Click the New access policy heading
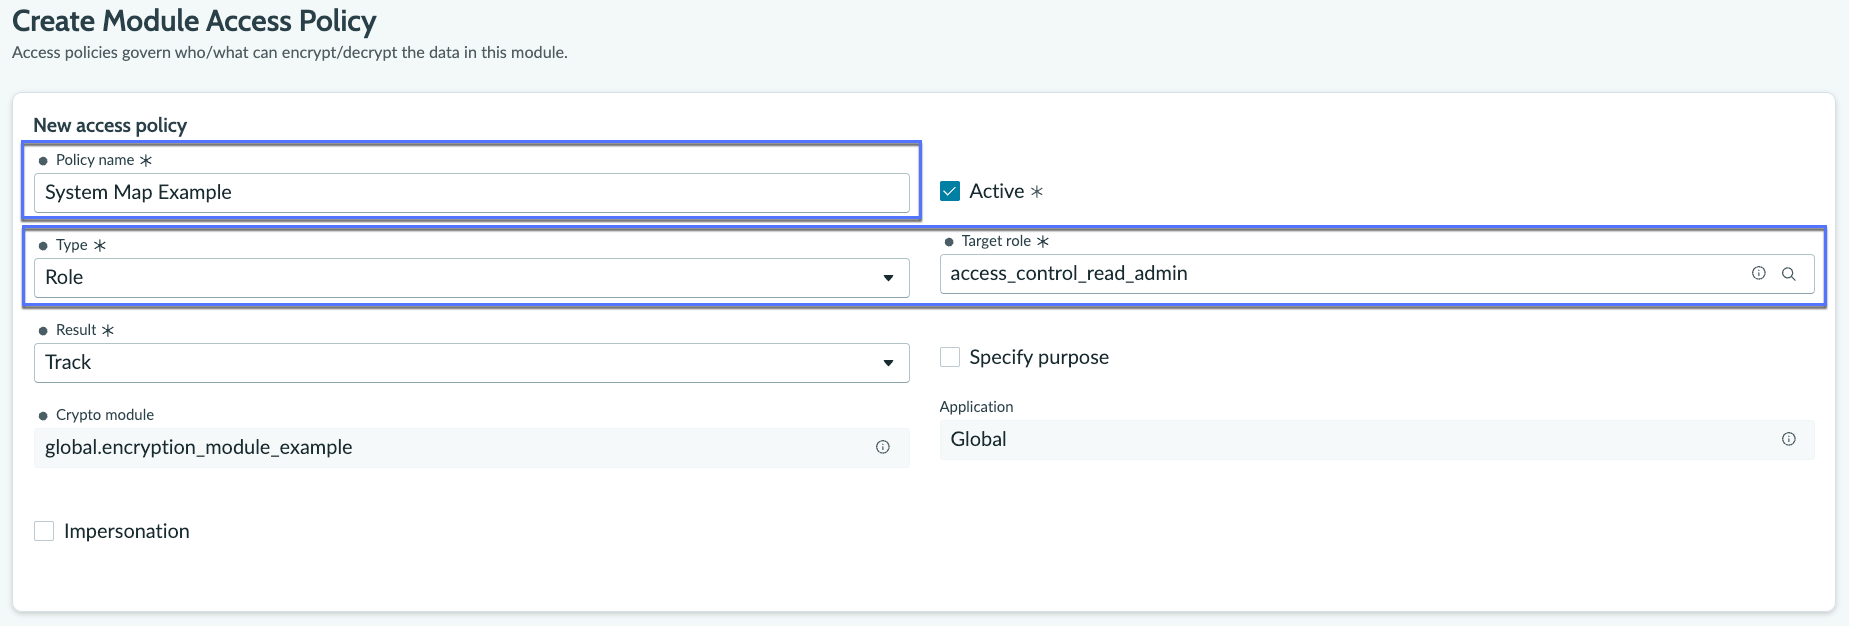The height and width of the screenshot is (626, 1849). (110, 125)
